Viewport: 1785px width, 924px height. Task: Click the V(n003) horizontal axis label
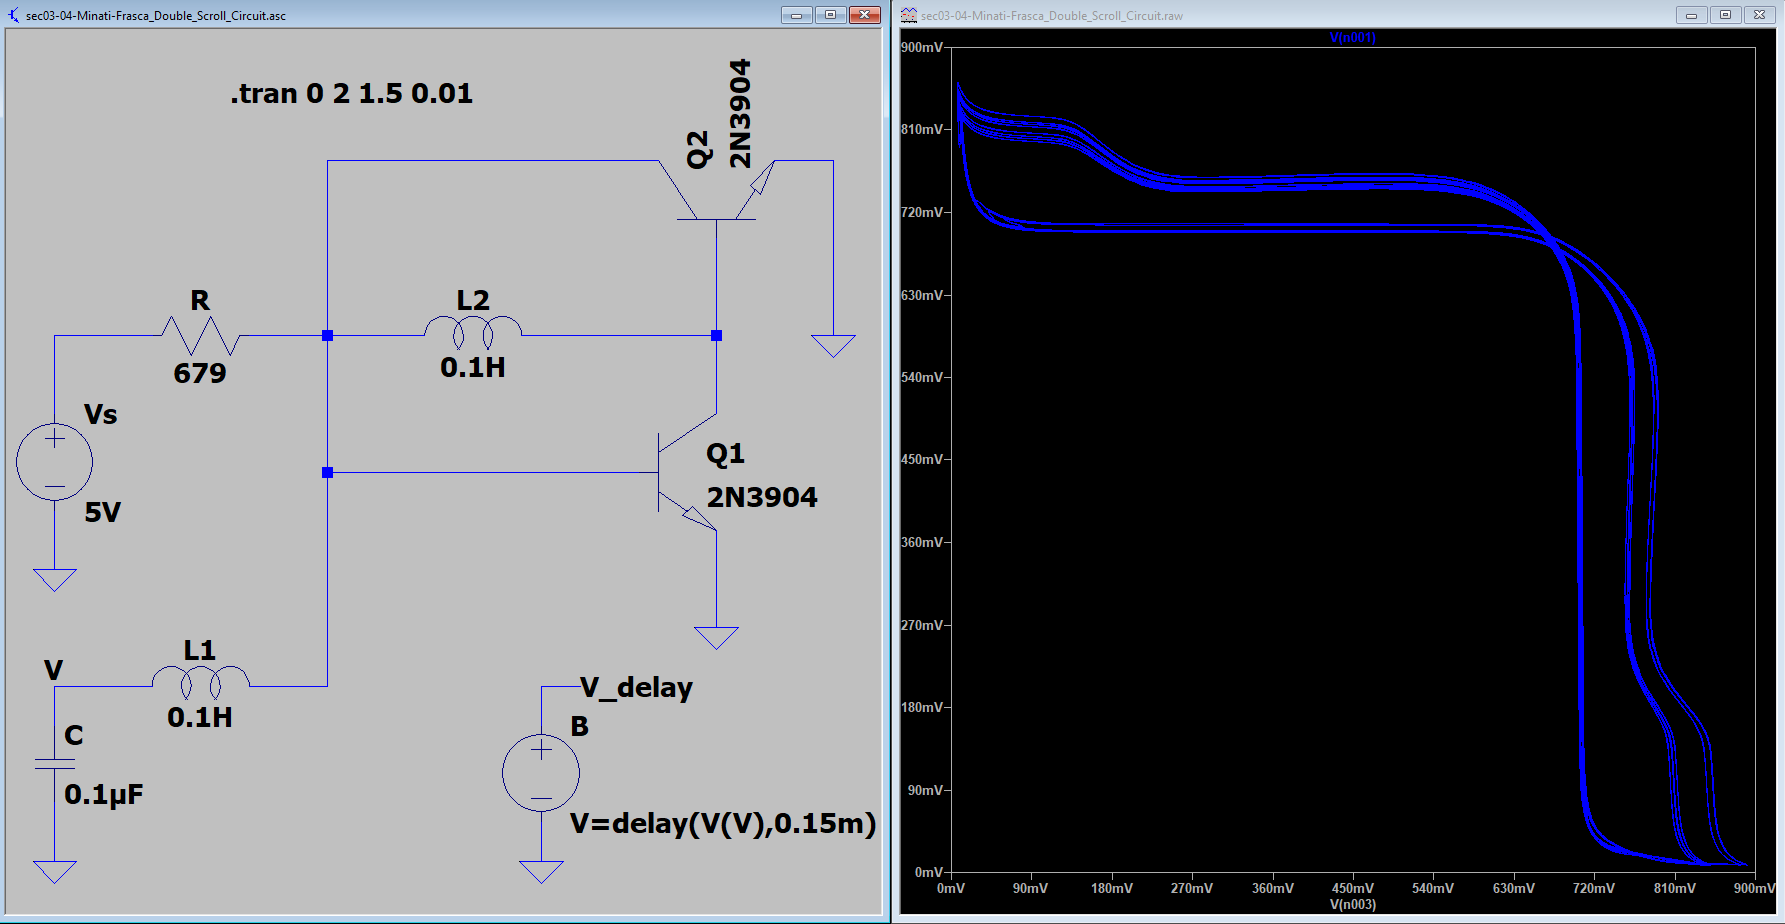[x=1352, y=904]
